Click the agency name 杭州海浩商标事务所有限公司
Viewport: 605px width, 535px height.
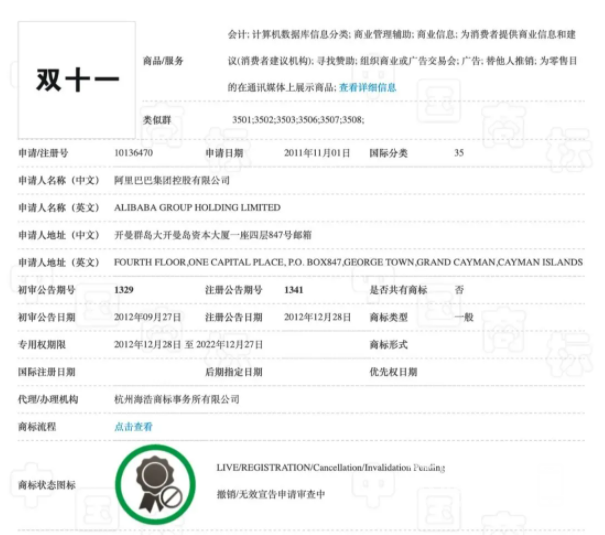177,399
